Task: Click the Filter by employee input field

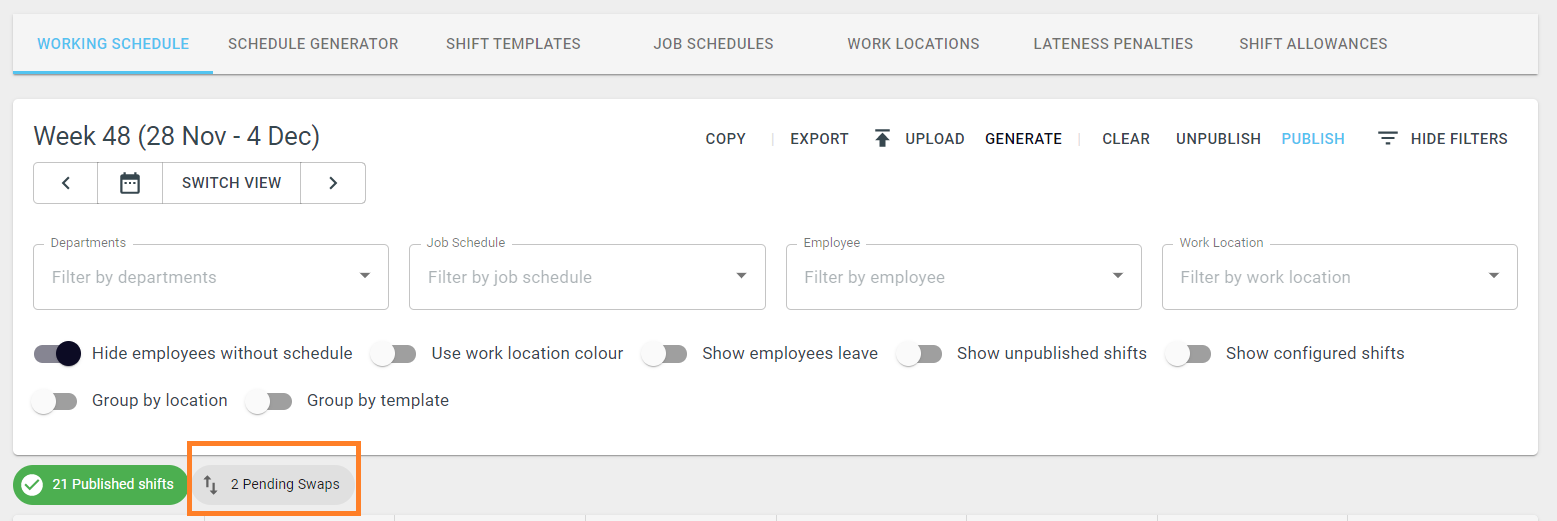Action: point(950,277)
